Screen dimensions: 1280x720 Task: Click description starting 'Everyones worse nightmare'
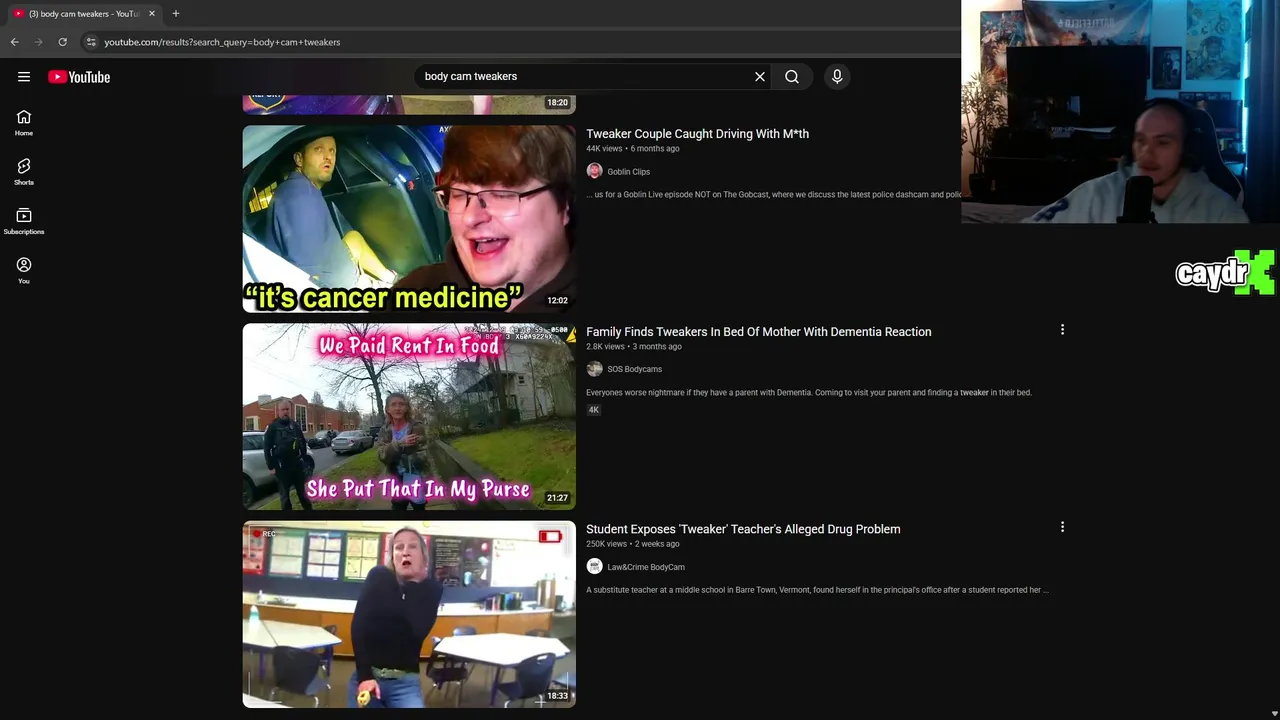coord(808,392)
